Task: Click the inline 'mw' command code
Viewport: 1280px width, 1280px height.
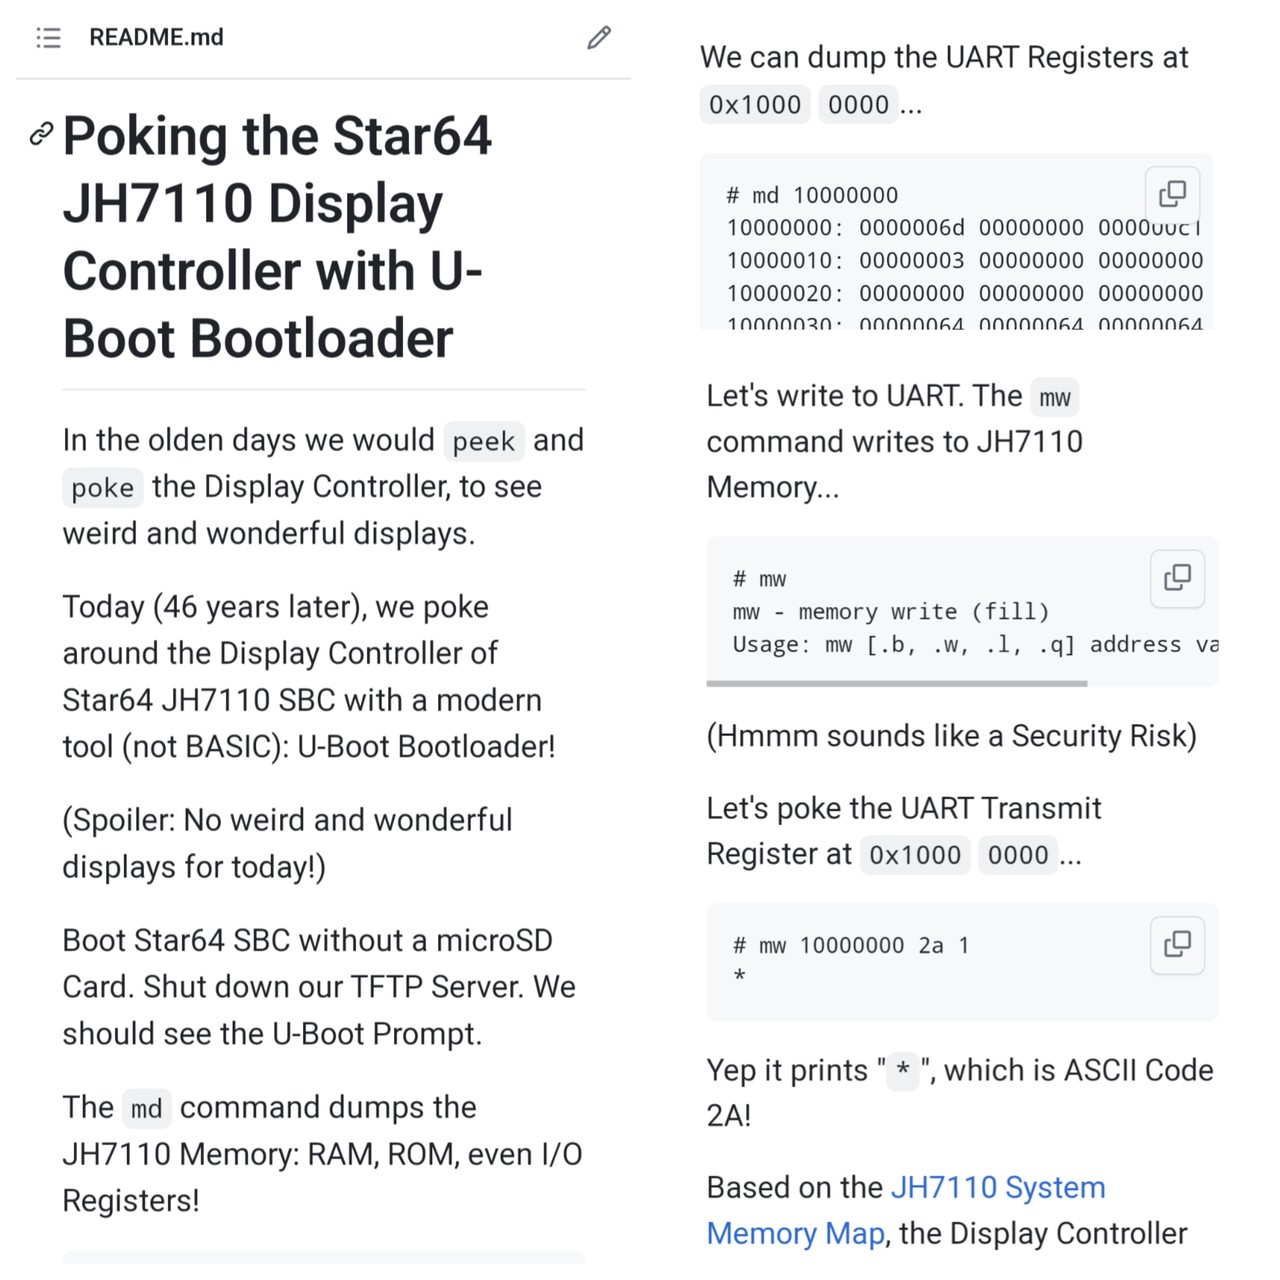Action: click(1054, 397)
